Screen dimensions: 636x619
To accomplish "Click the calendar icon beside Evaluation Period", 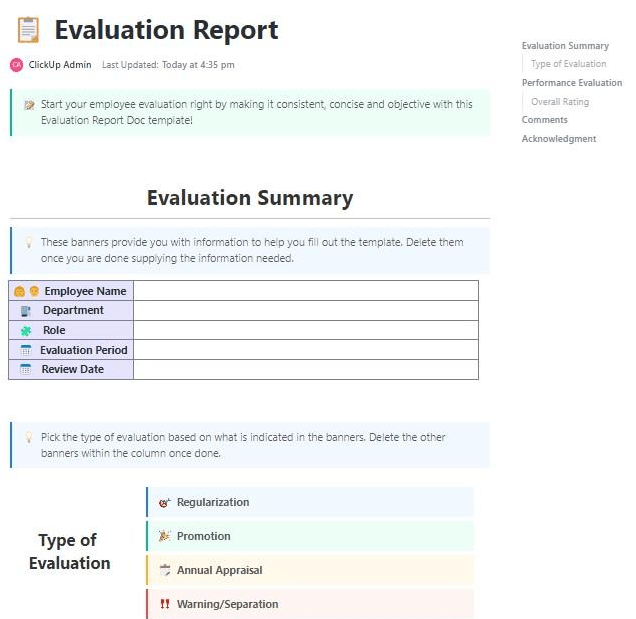I will [26, 350].
